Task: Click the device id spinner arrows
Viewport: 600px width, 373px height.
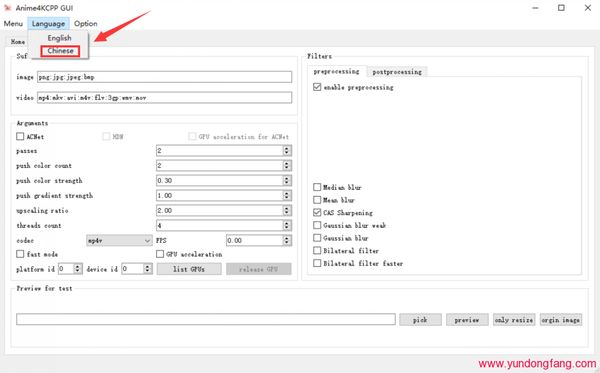Action: (x=148, y=269)
